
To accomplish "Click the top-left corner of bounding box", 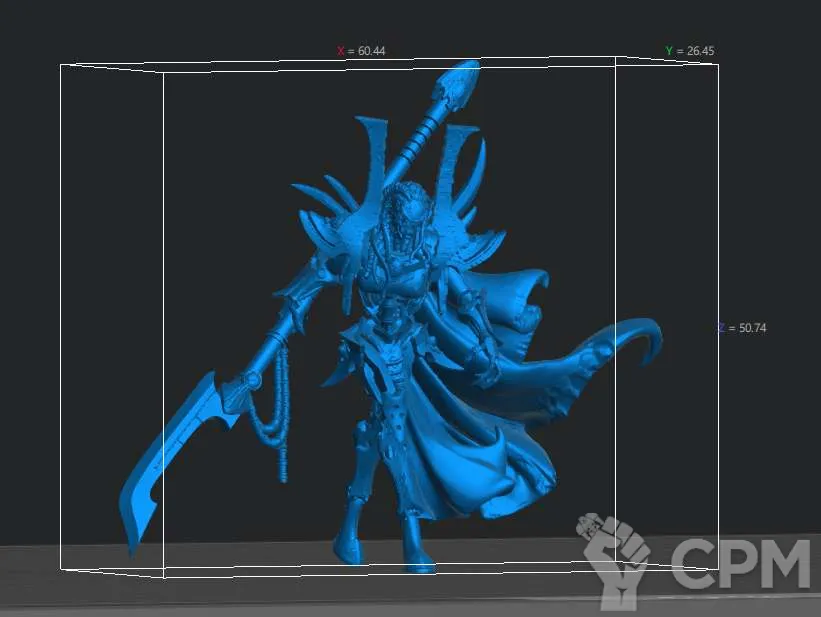I will click(61, 66).
